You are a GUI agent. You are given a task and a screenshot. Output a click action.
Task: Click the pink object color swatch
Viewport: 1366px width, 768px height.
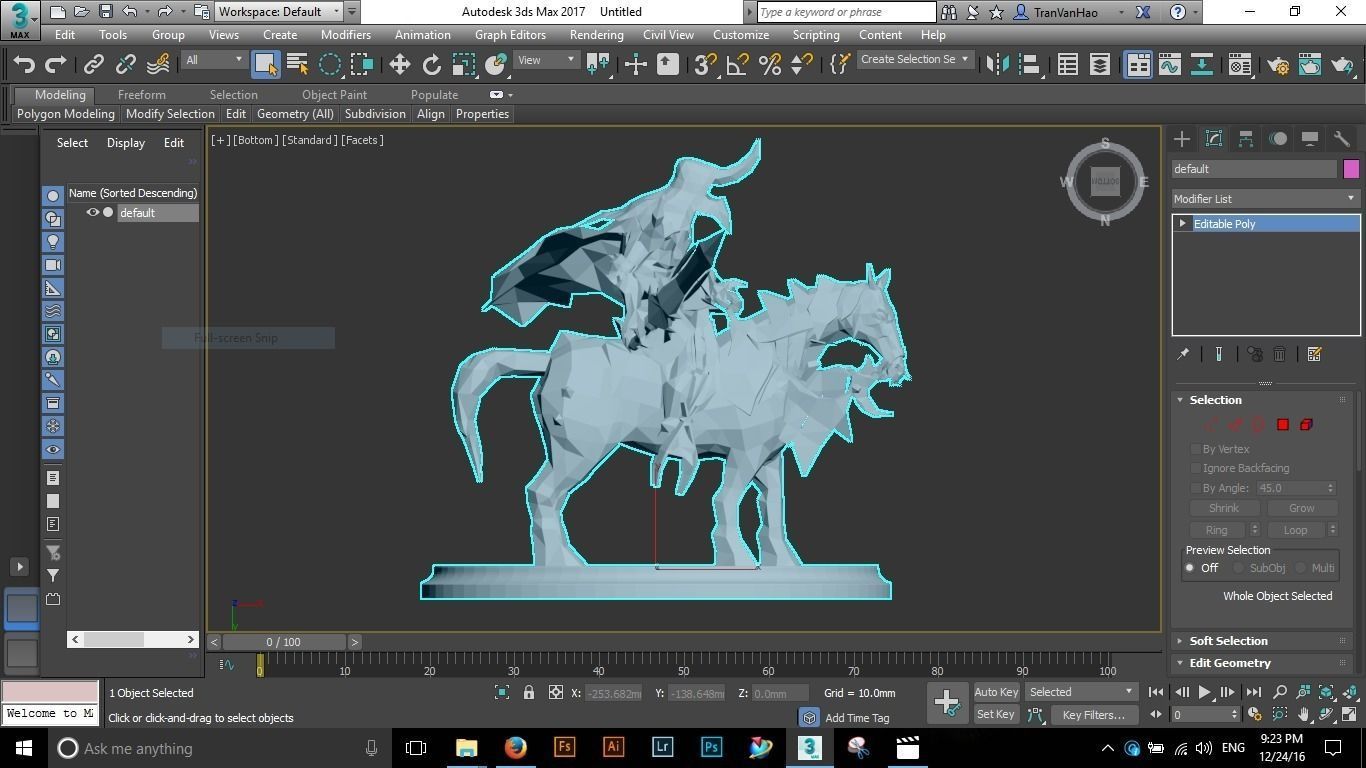point(1351,169)
